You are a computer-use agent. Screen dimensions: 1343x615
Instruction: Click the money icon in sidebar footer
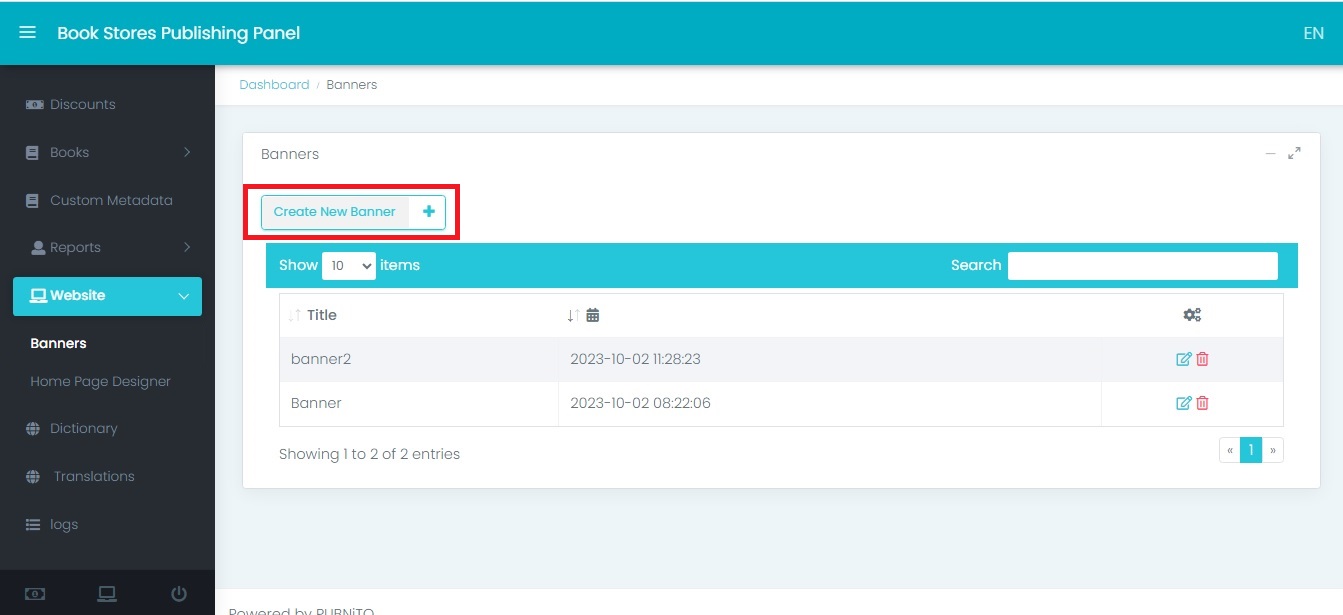point(35,594)
